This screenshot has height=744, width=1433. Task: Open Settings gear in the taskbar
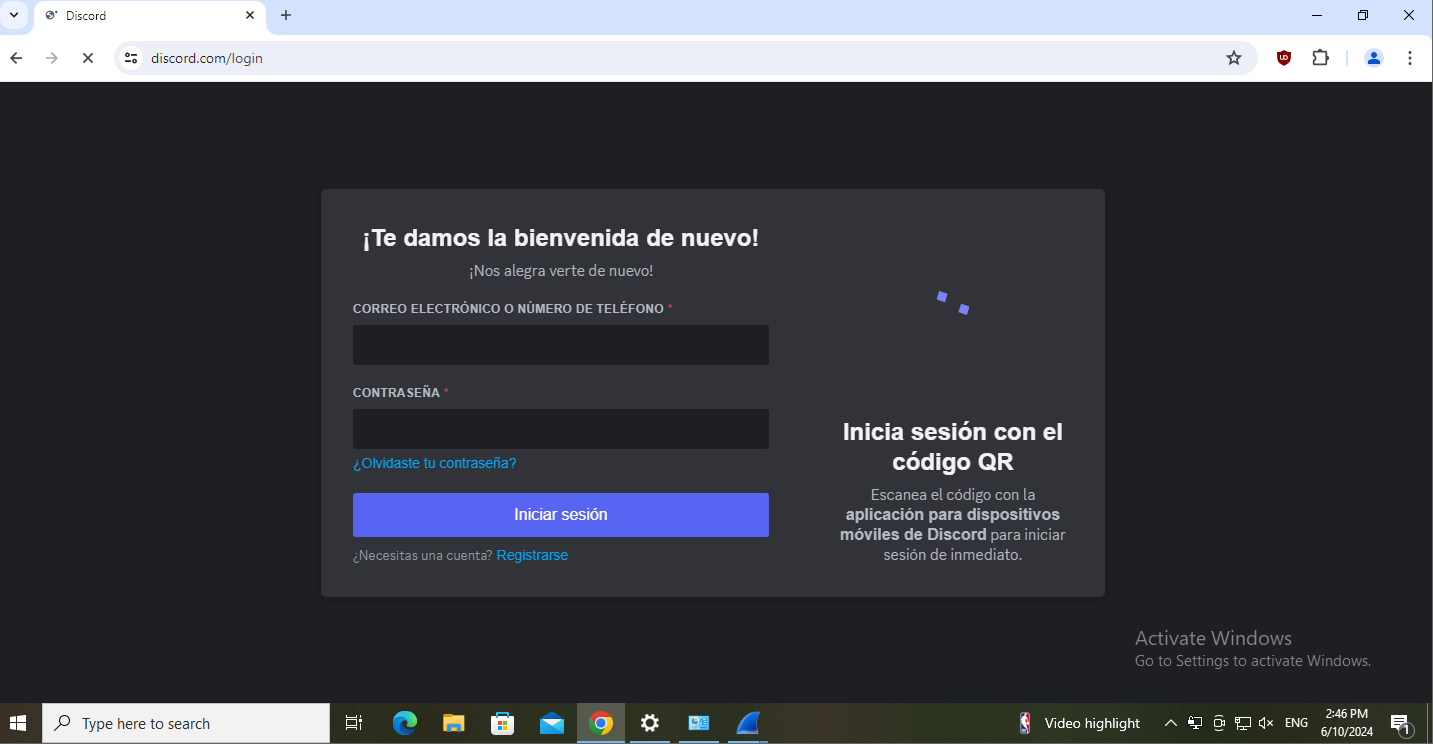pos(650,723)
